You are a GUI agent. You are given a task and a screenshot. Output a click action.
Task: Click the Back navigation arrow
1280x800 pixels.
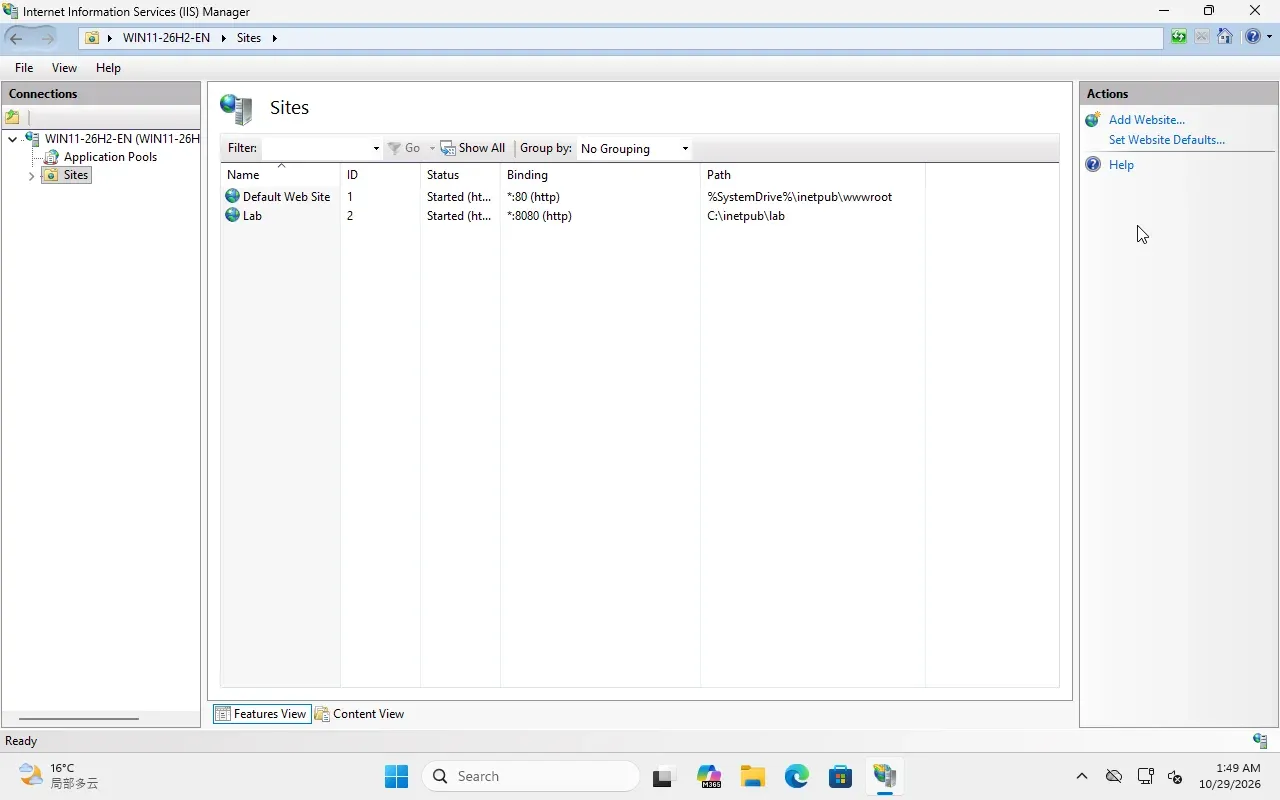pyautogui.click(x=16, y=38)
